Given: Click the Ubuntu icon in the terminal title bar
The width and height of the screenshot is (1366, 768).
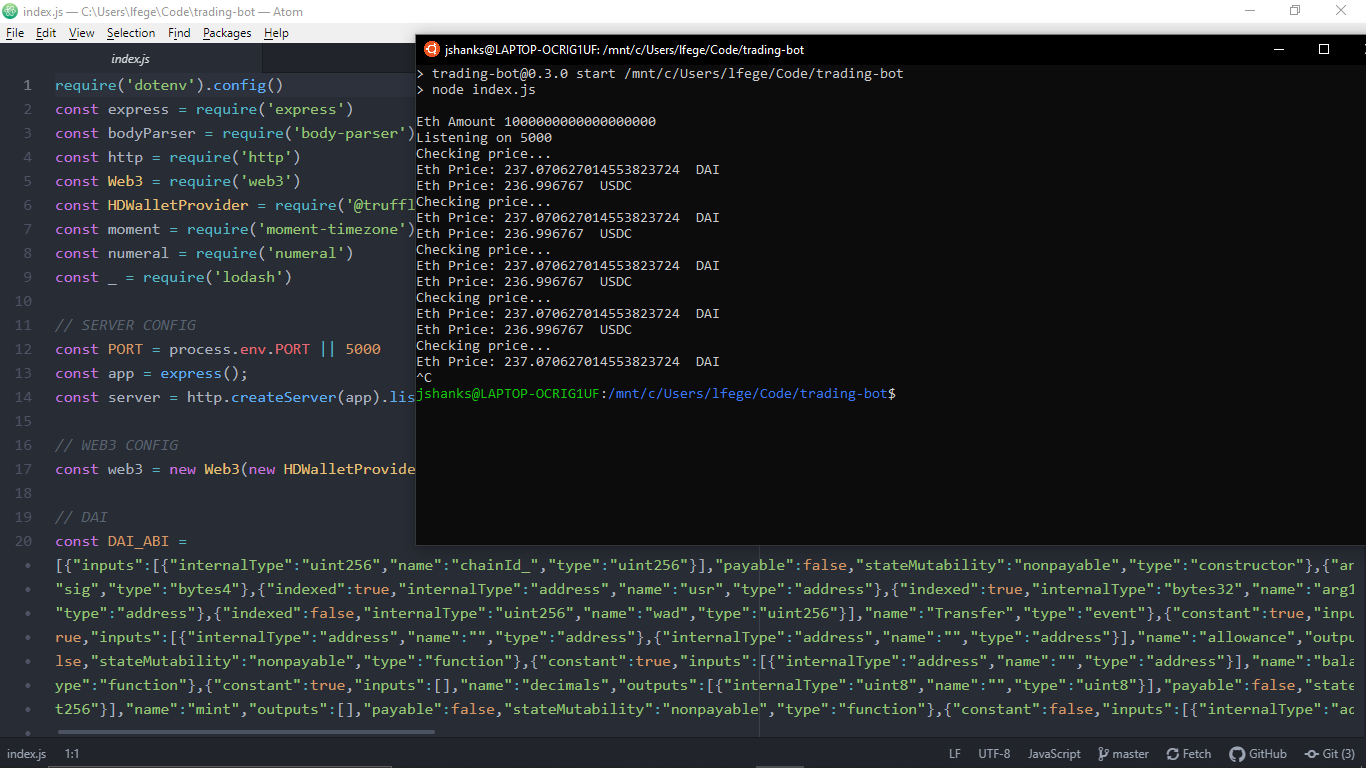Looking at the screenshot, I should [431, 49].
